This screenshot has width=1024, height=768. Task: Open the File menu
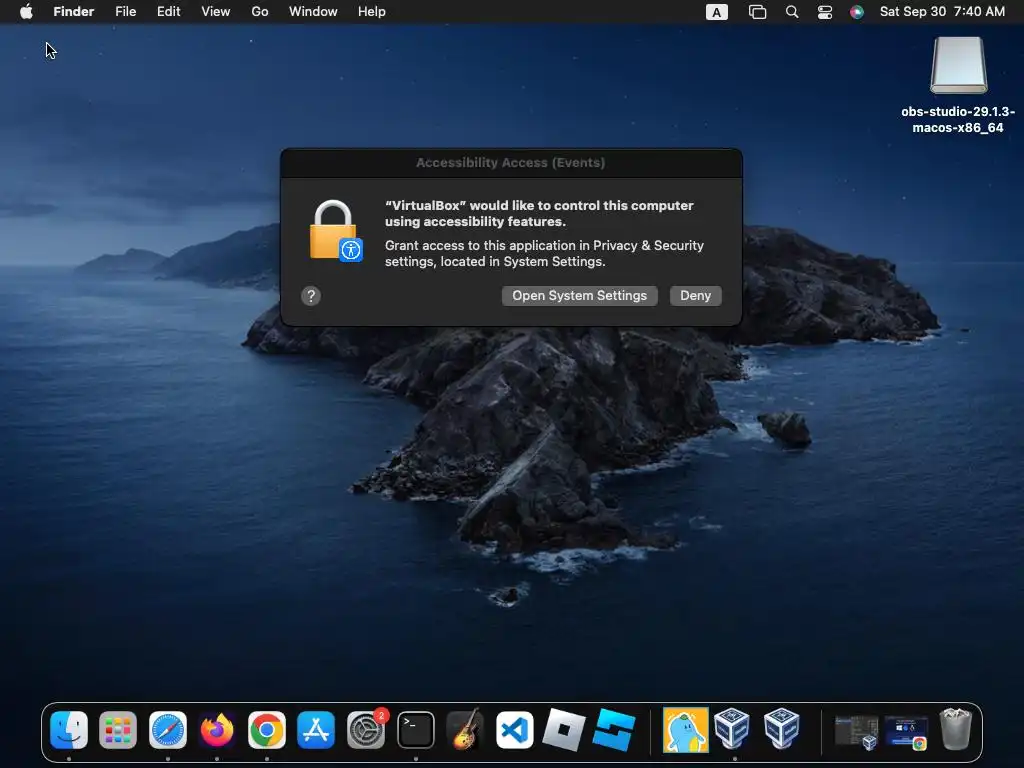pyautogui.click(x=125, y=12)
